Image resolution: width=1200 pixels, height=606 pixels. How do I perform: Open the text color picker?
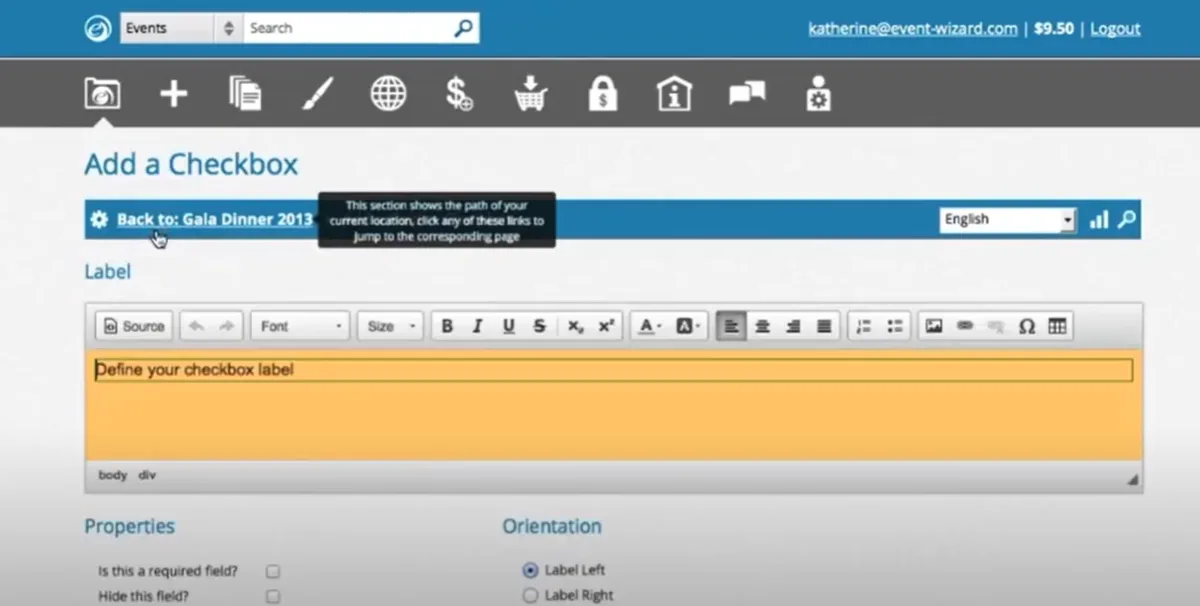pyautogui.click(x=649, y=326)
